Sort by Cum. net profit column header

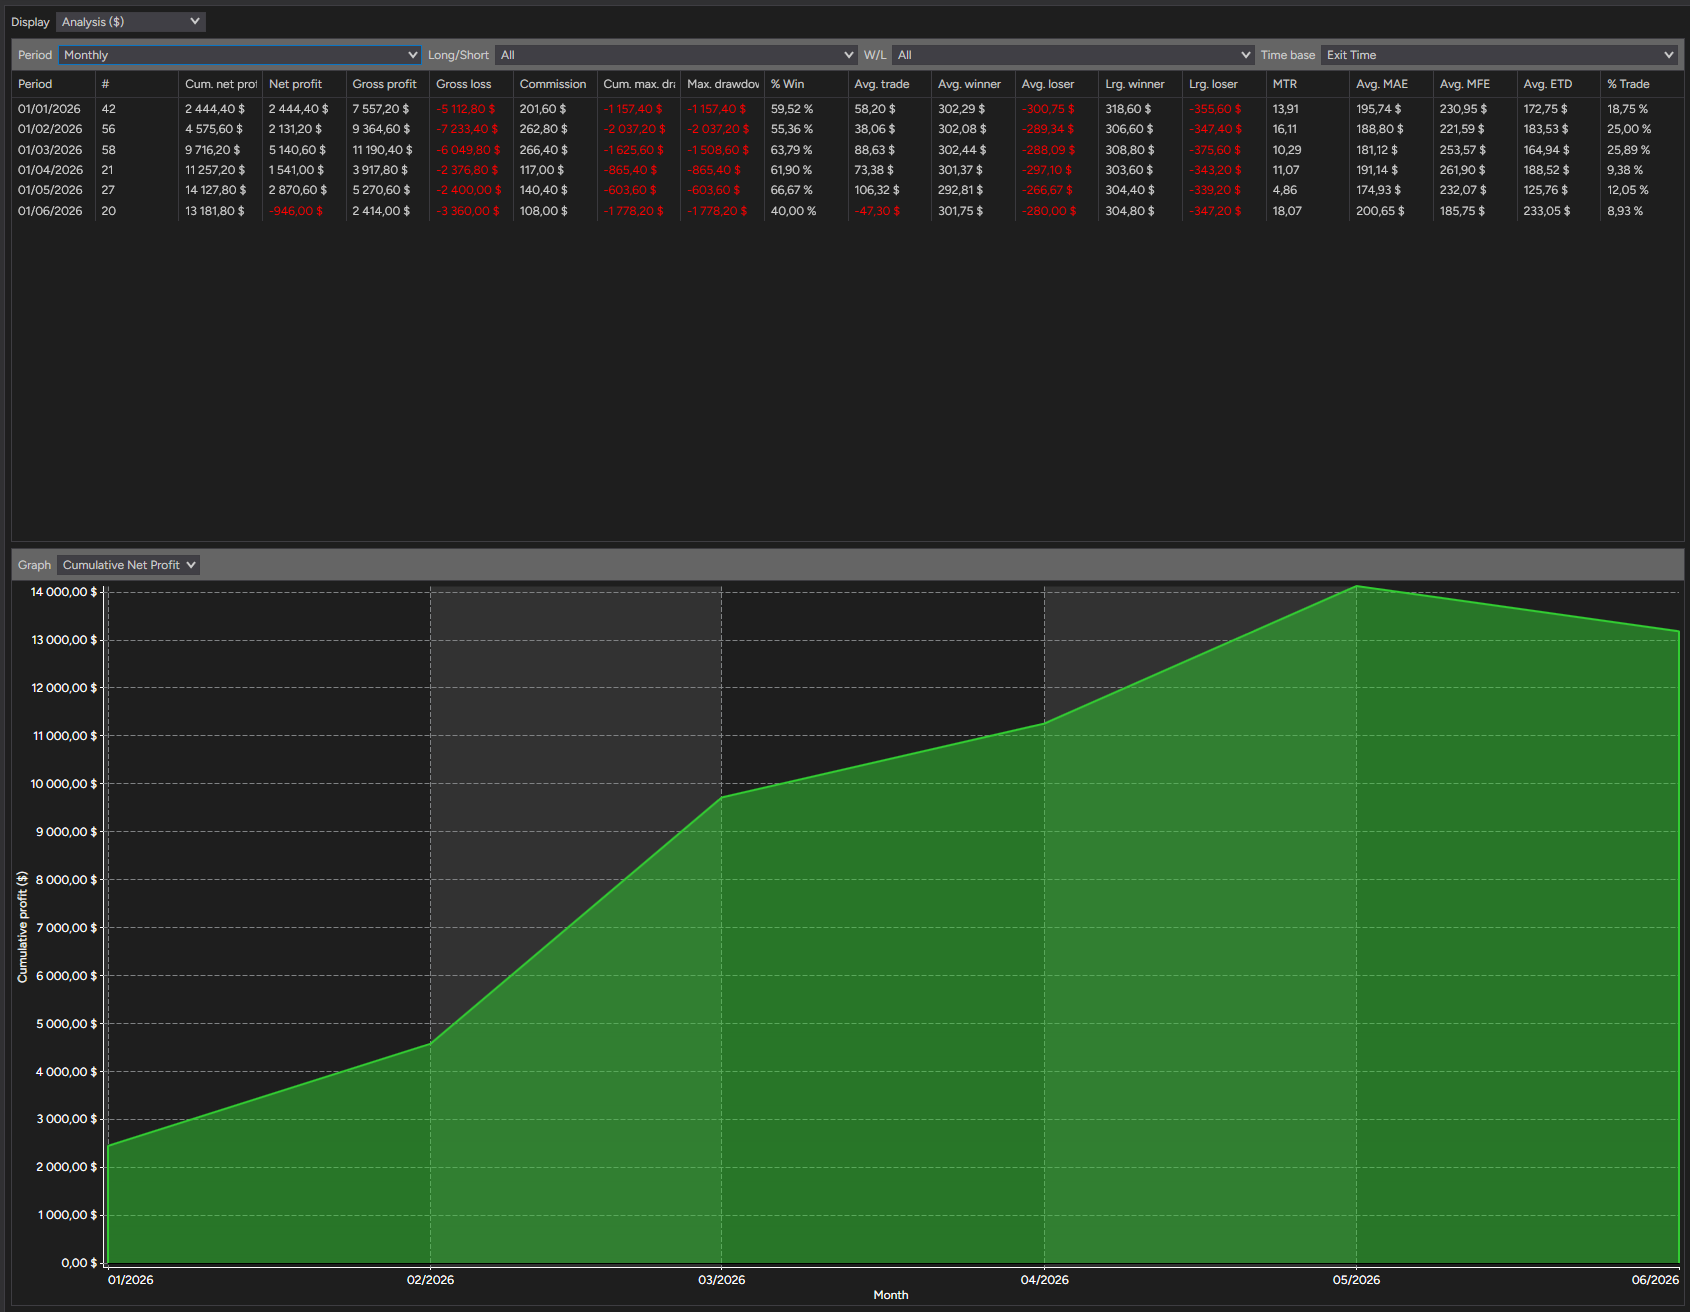coord(220,84)
